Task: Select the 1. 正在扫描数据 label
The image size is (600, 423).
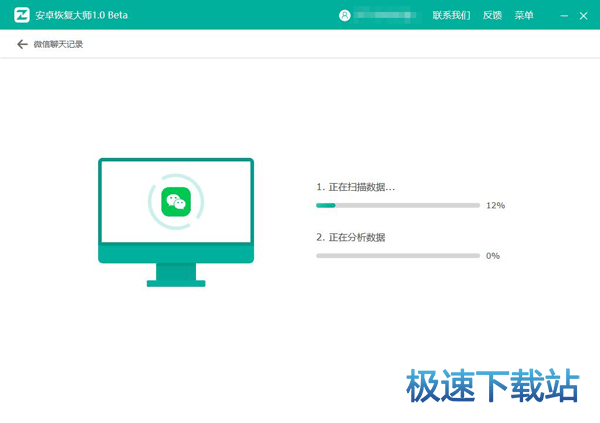Action: pyautogui.click(x=355, y=187)
